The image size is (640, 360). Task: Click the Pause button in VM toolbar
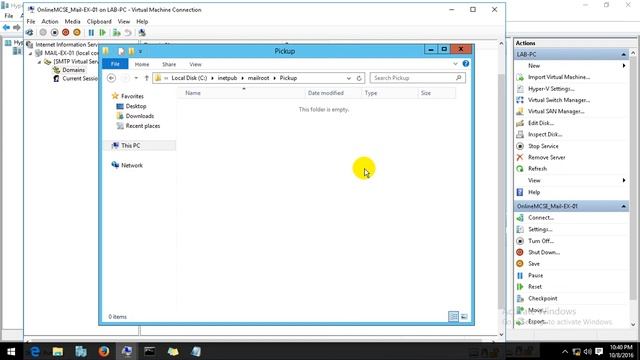(x=91, y=33)
